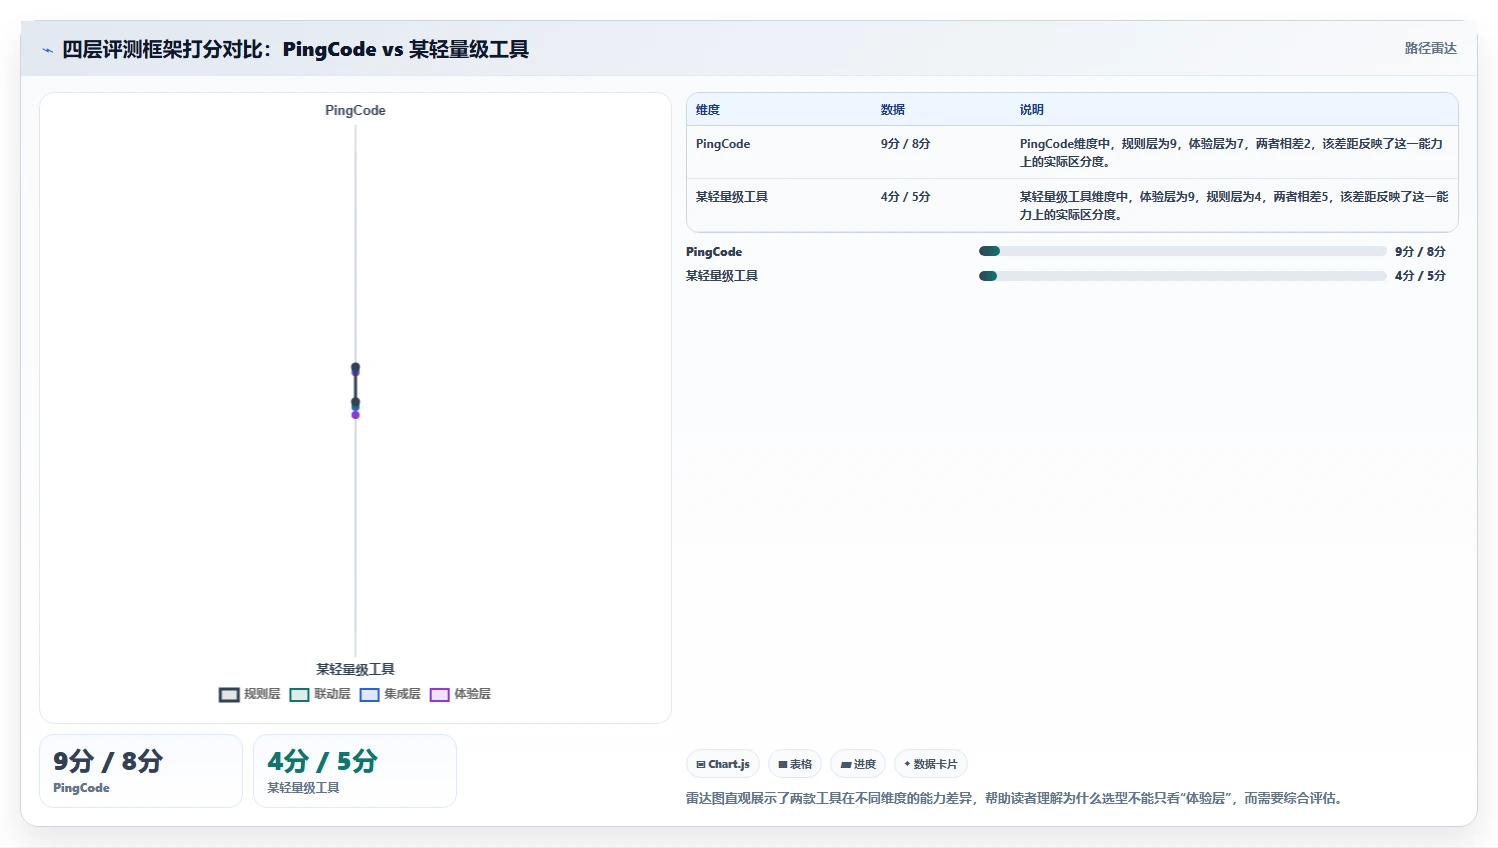Image resolution: width=1498 pixels, height=848 pixels.
Task: Click the PingCode progress bar
Action: 1182,251
